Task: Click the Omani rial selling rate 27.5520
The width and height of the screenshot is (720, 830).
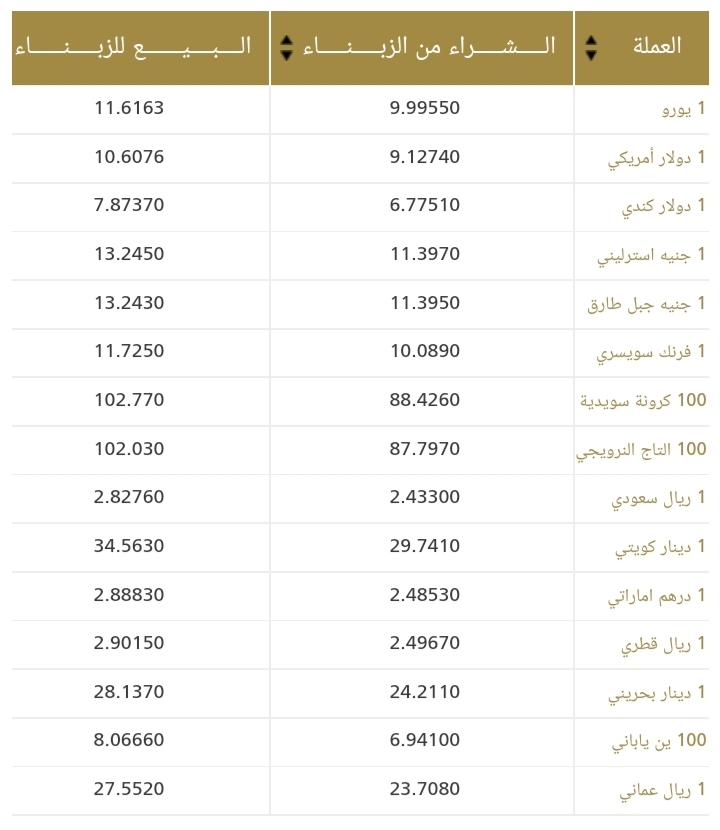Action: (x=129, y=790)
